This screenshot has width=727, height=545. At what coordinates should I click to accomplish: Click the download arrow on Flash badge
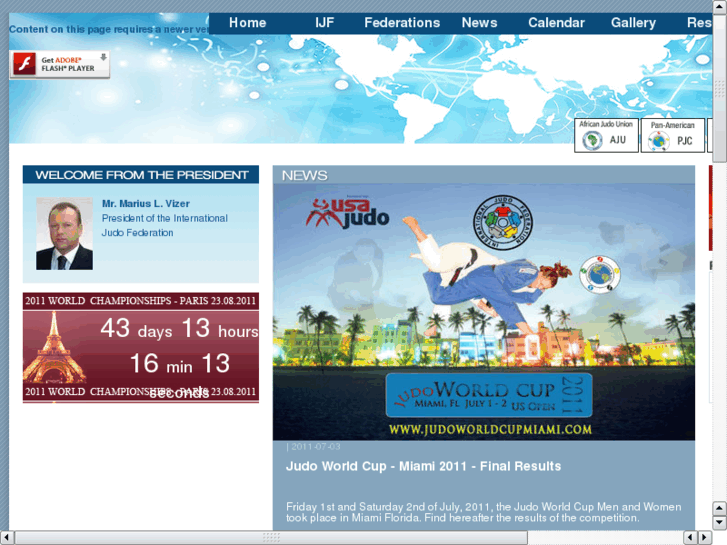coord(103,57)
